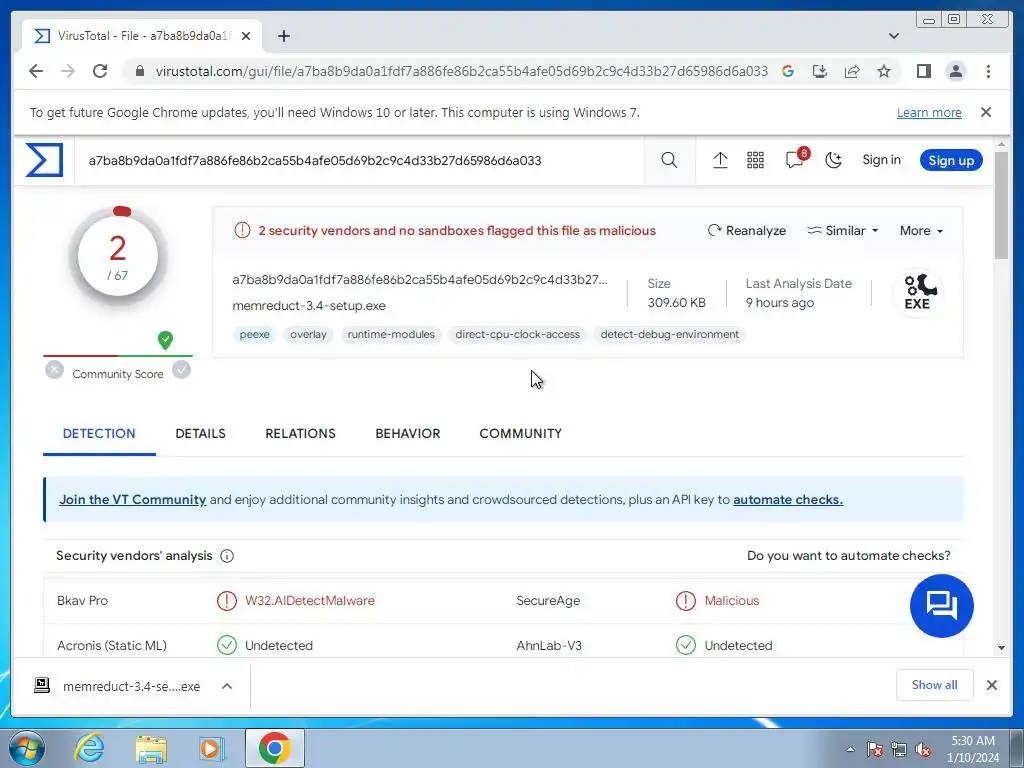The width and height of the screenshot is (1024, 768).
Task: Click the Chrome address bar URL
Action: [x=462, y=71]
